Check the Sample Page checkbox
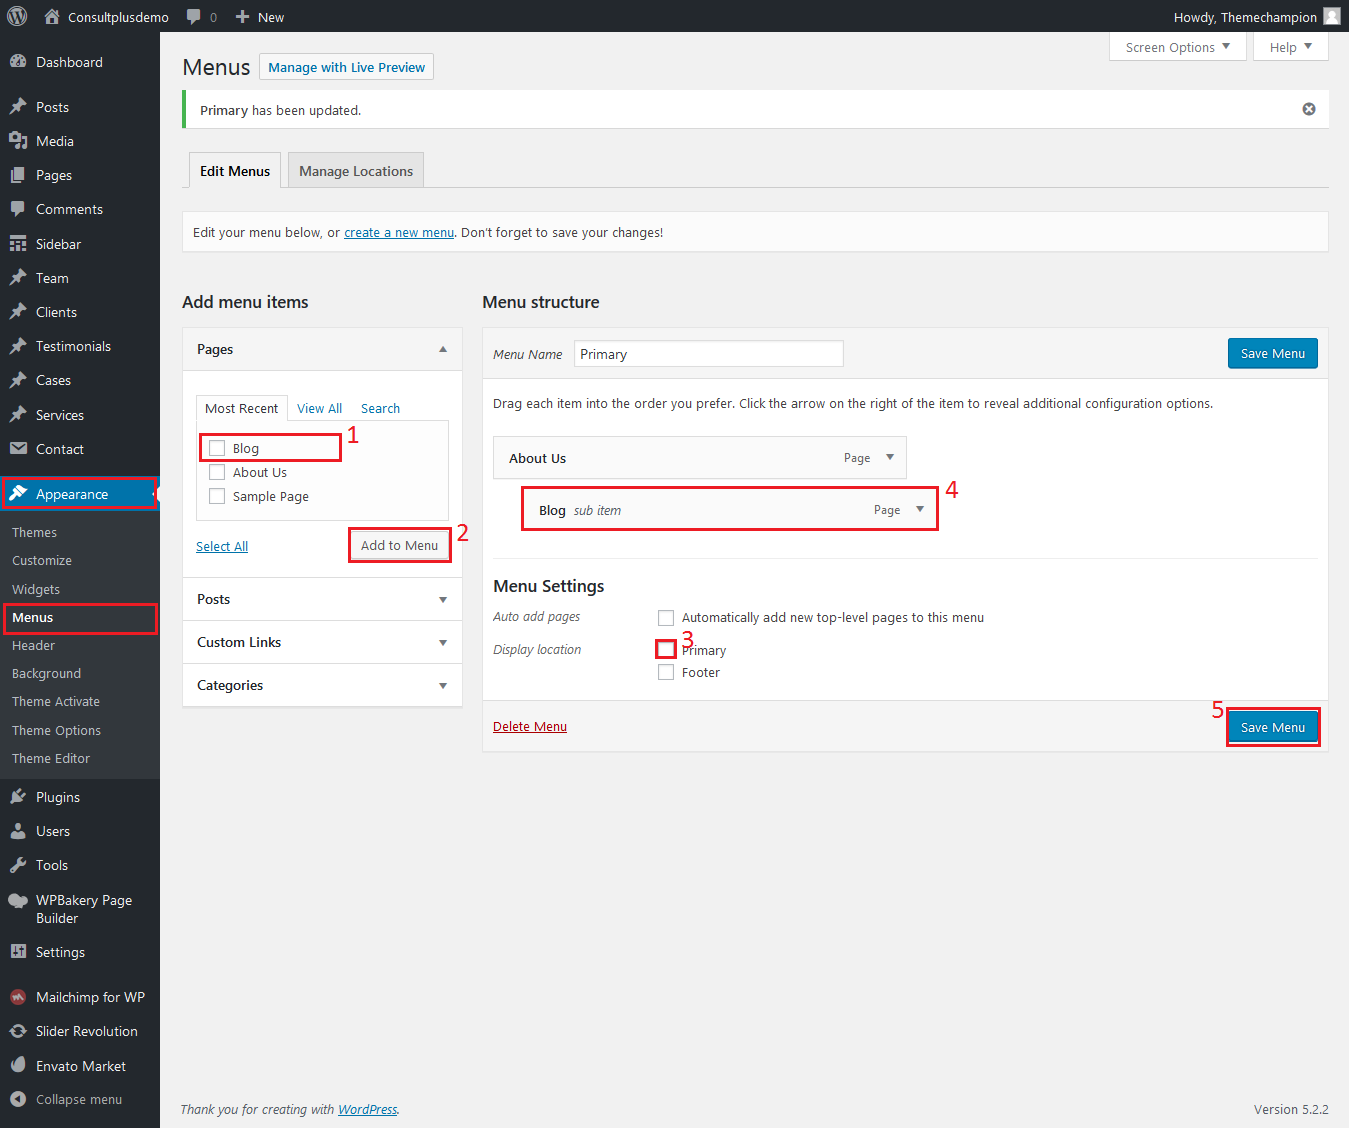 click(217, 496)
